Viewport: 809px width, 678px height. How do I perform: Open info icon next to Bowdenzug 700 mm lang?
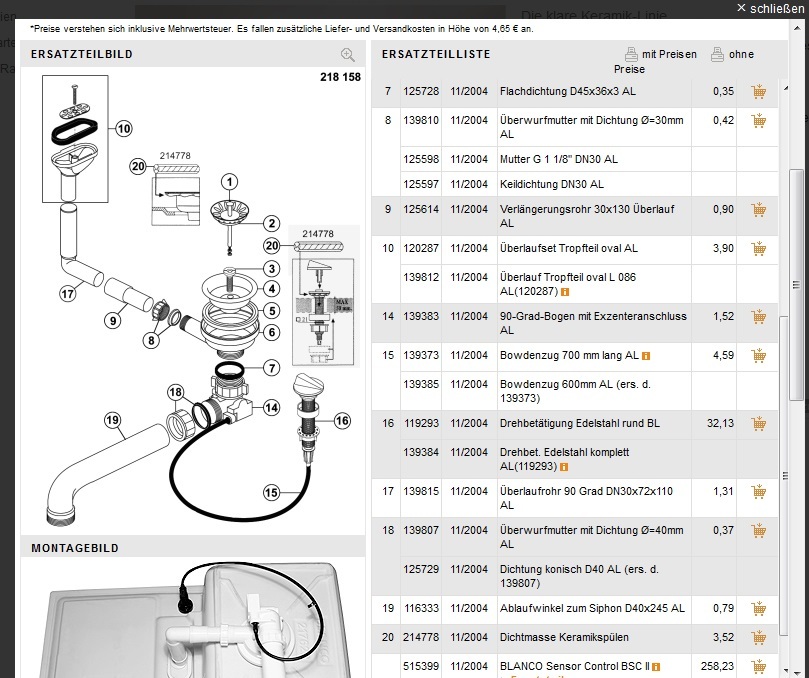click(646, 356)
